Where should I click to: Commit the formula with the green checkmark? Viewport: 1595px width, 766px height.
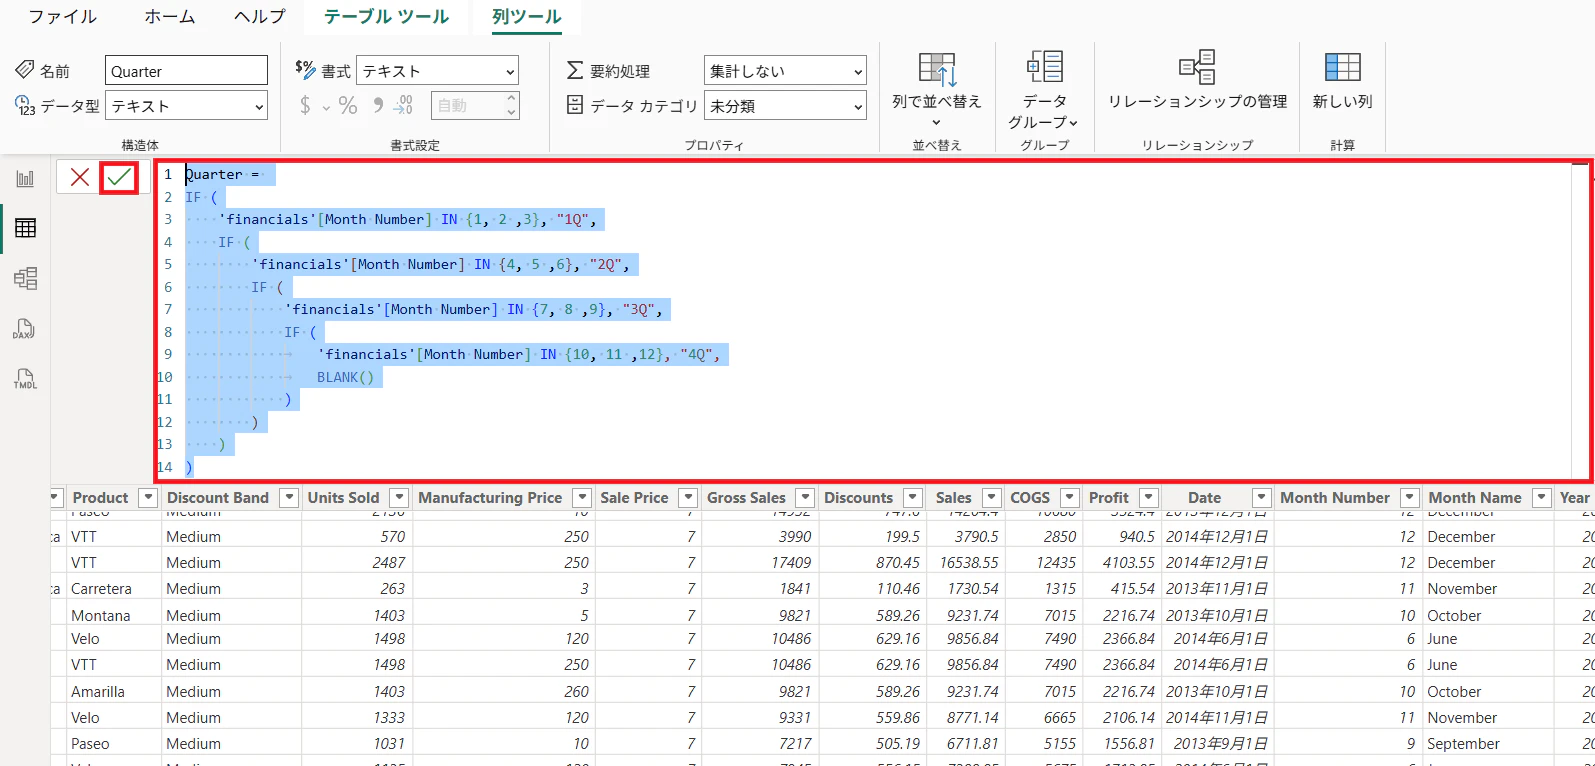[119, 177]
